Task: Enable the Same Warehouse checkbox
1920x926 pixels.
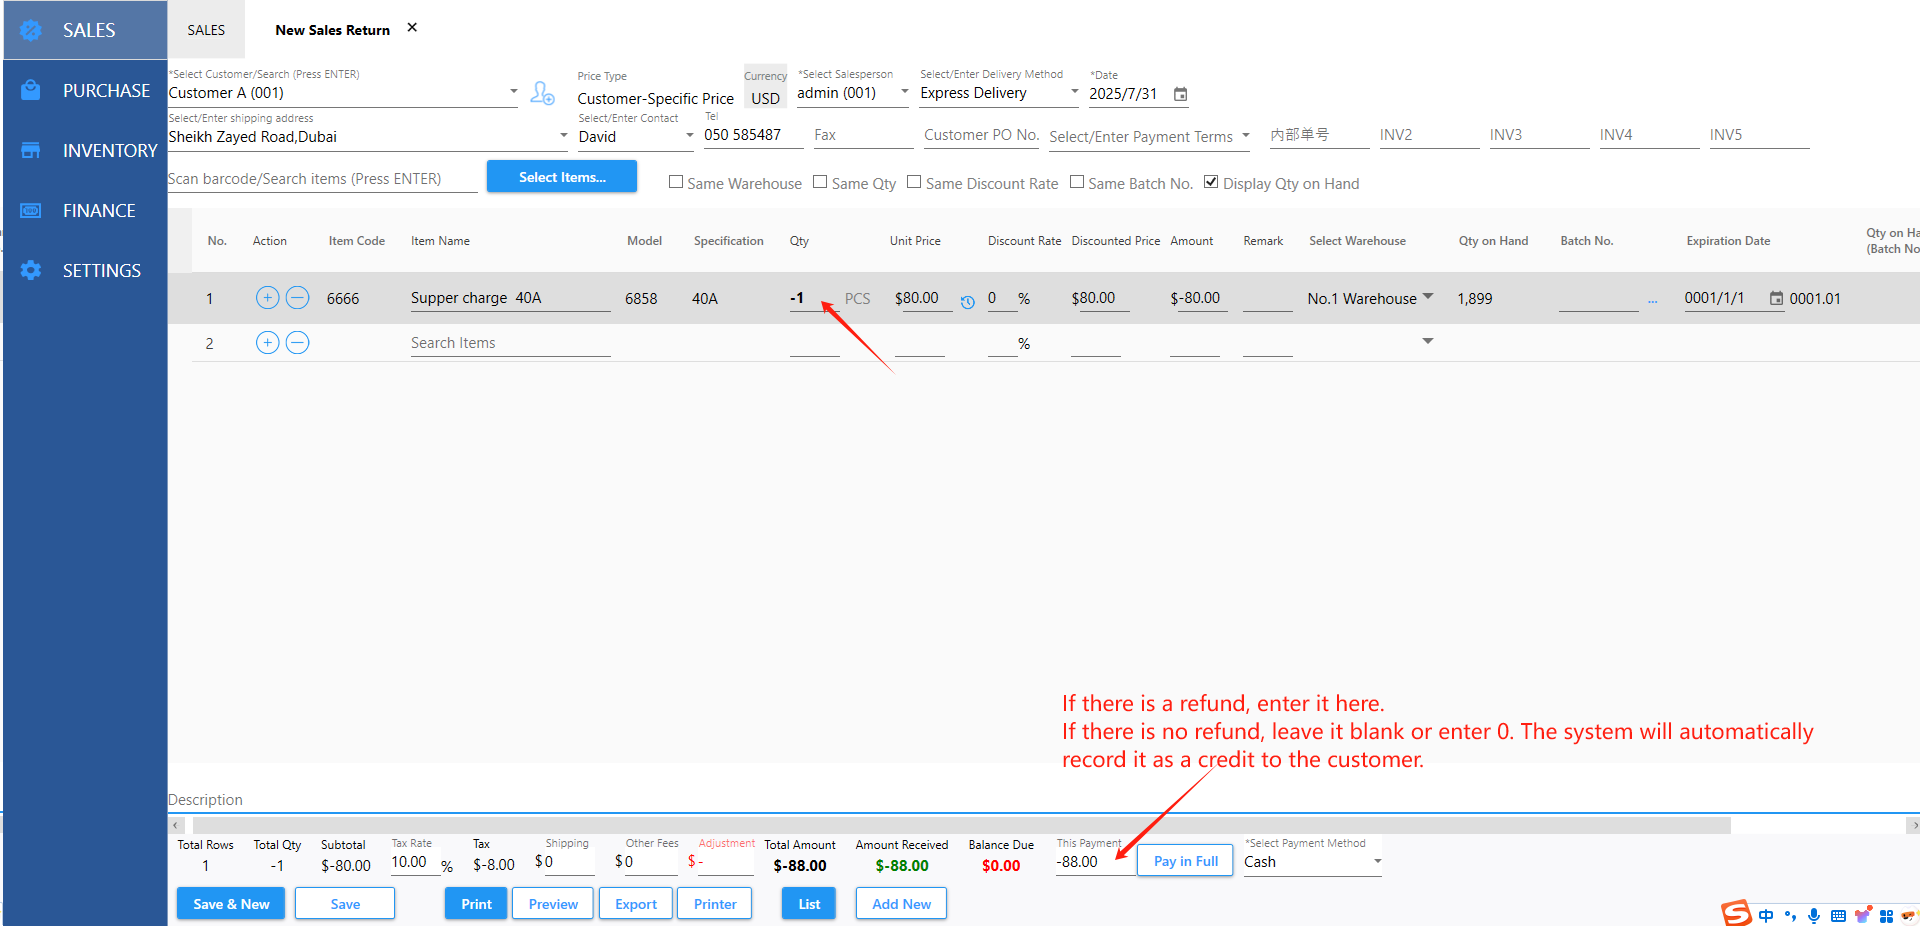Action: pos(676,182)
